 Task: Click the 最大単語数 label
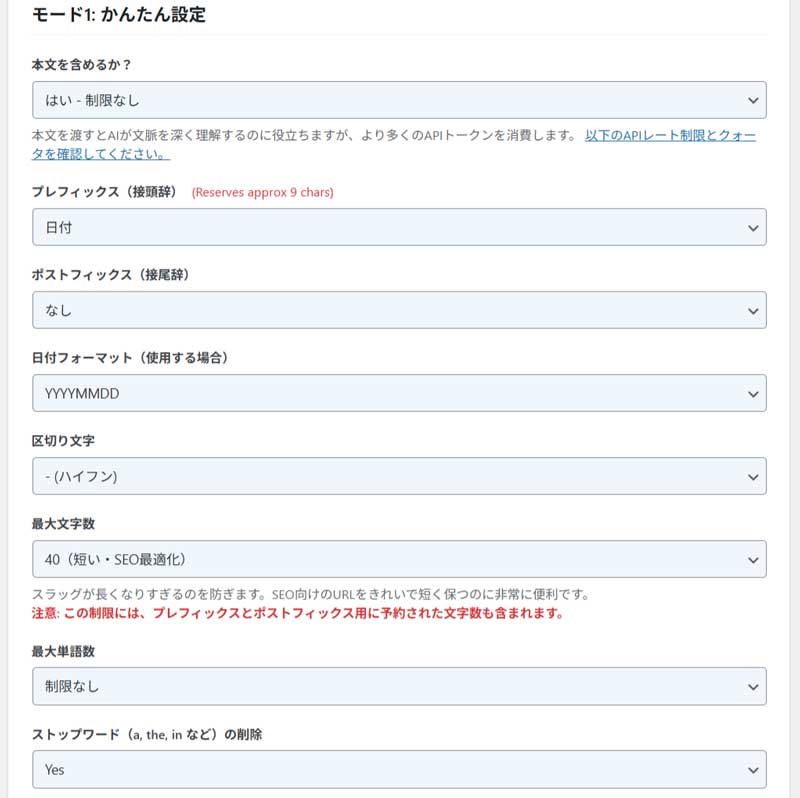click(x=63, y=652)
